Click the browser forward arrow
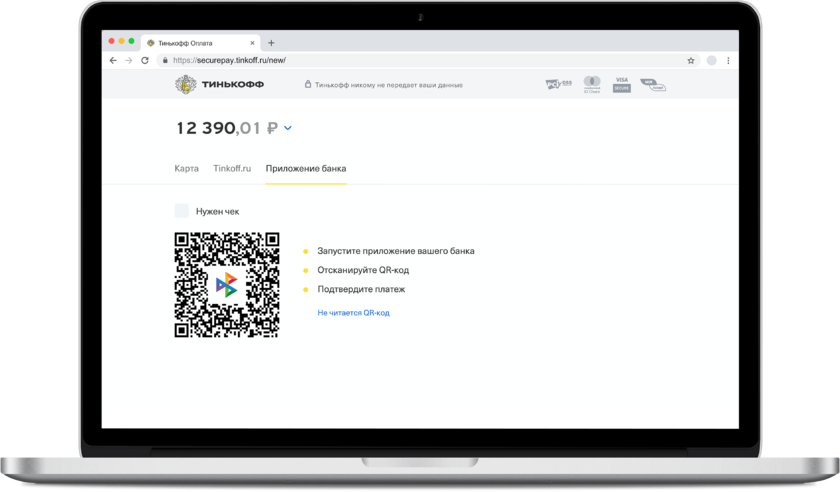 tap(129, 60)
